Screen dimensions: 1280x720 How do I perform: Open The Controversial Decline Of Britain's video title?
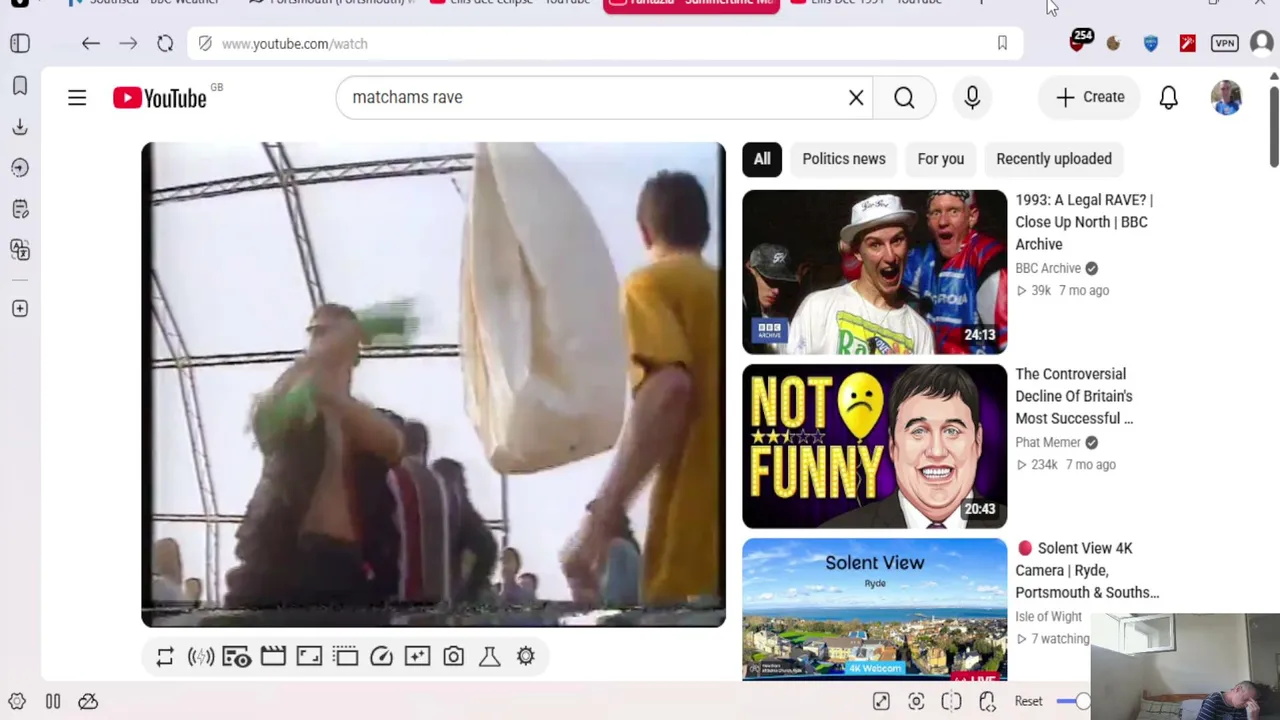click(x=1074, y=396)
